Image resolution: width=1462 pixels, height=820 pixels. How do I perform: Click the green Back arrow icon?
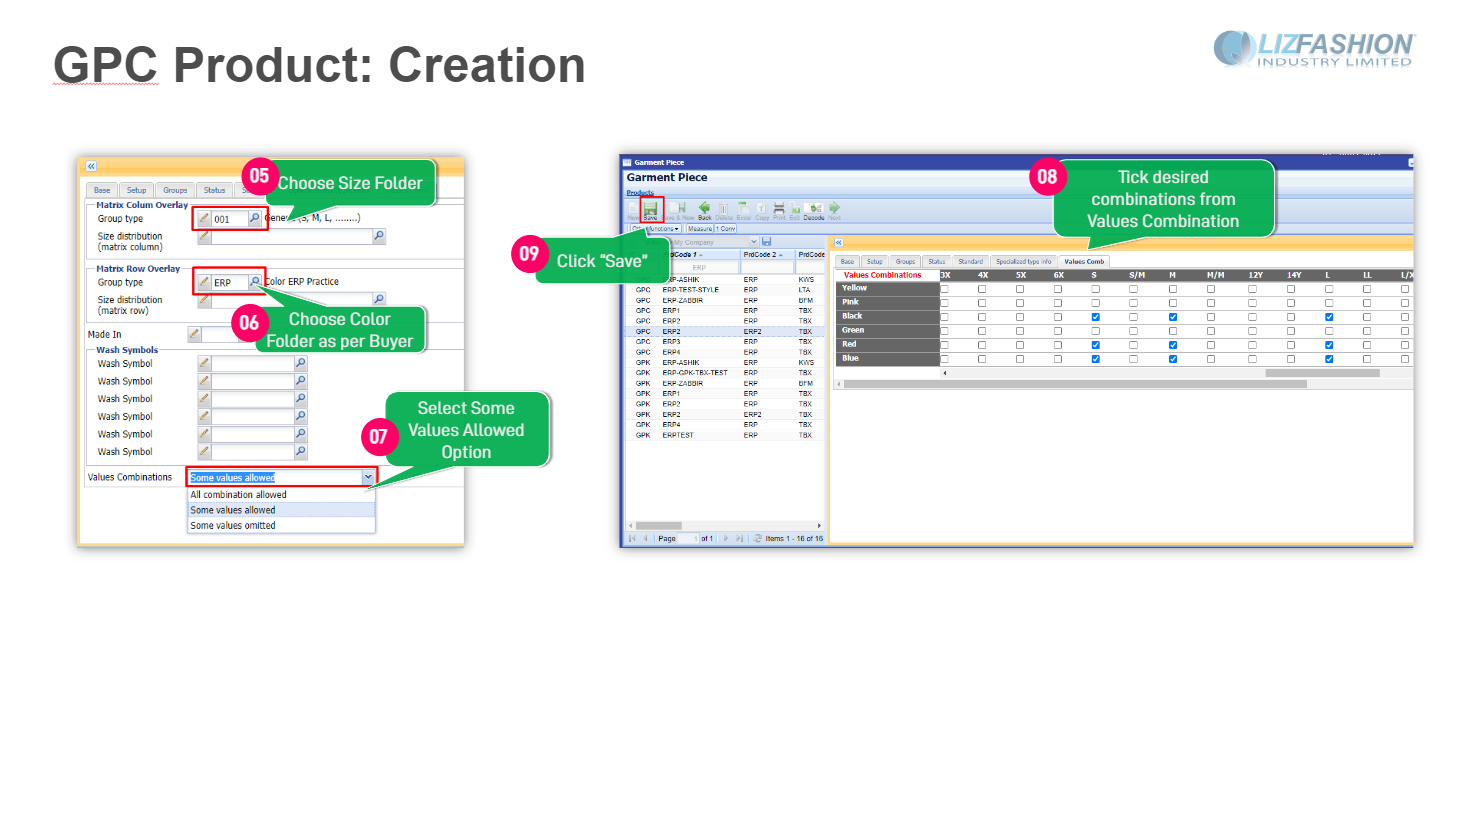[x=704, y=209]
